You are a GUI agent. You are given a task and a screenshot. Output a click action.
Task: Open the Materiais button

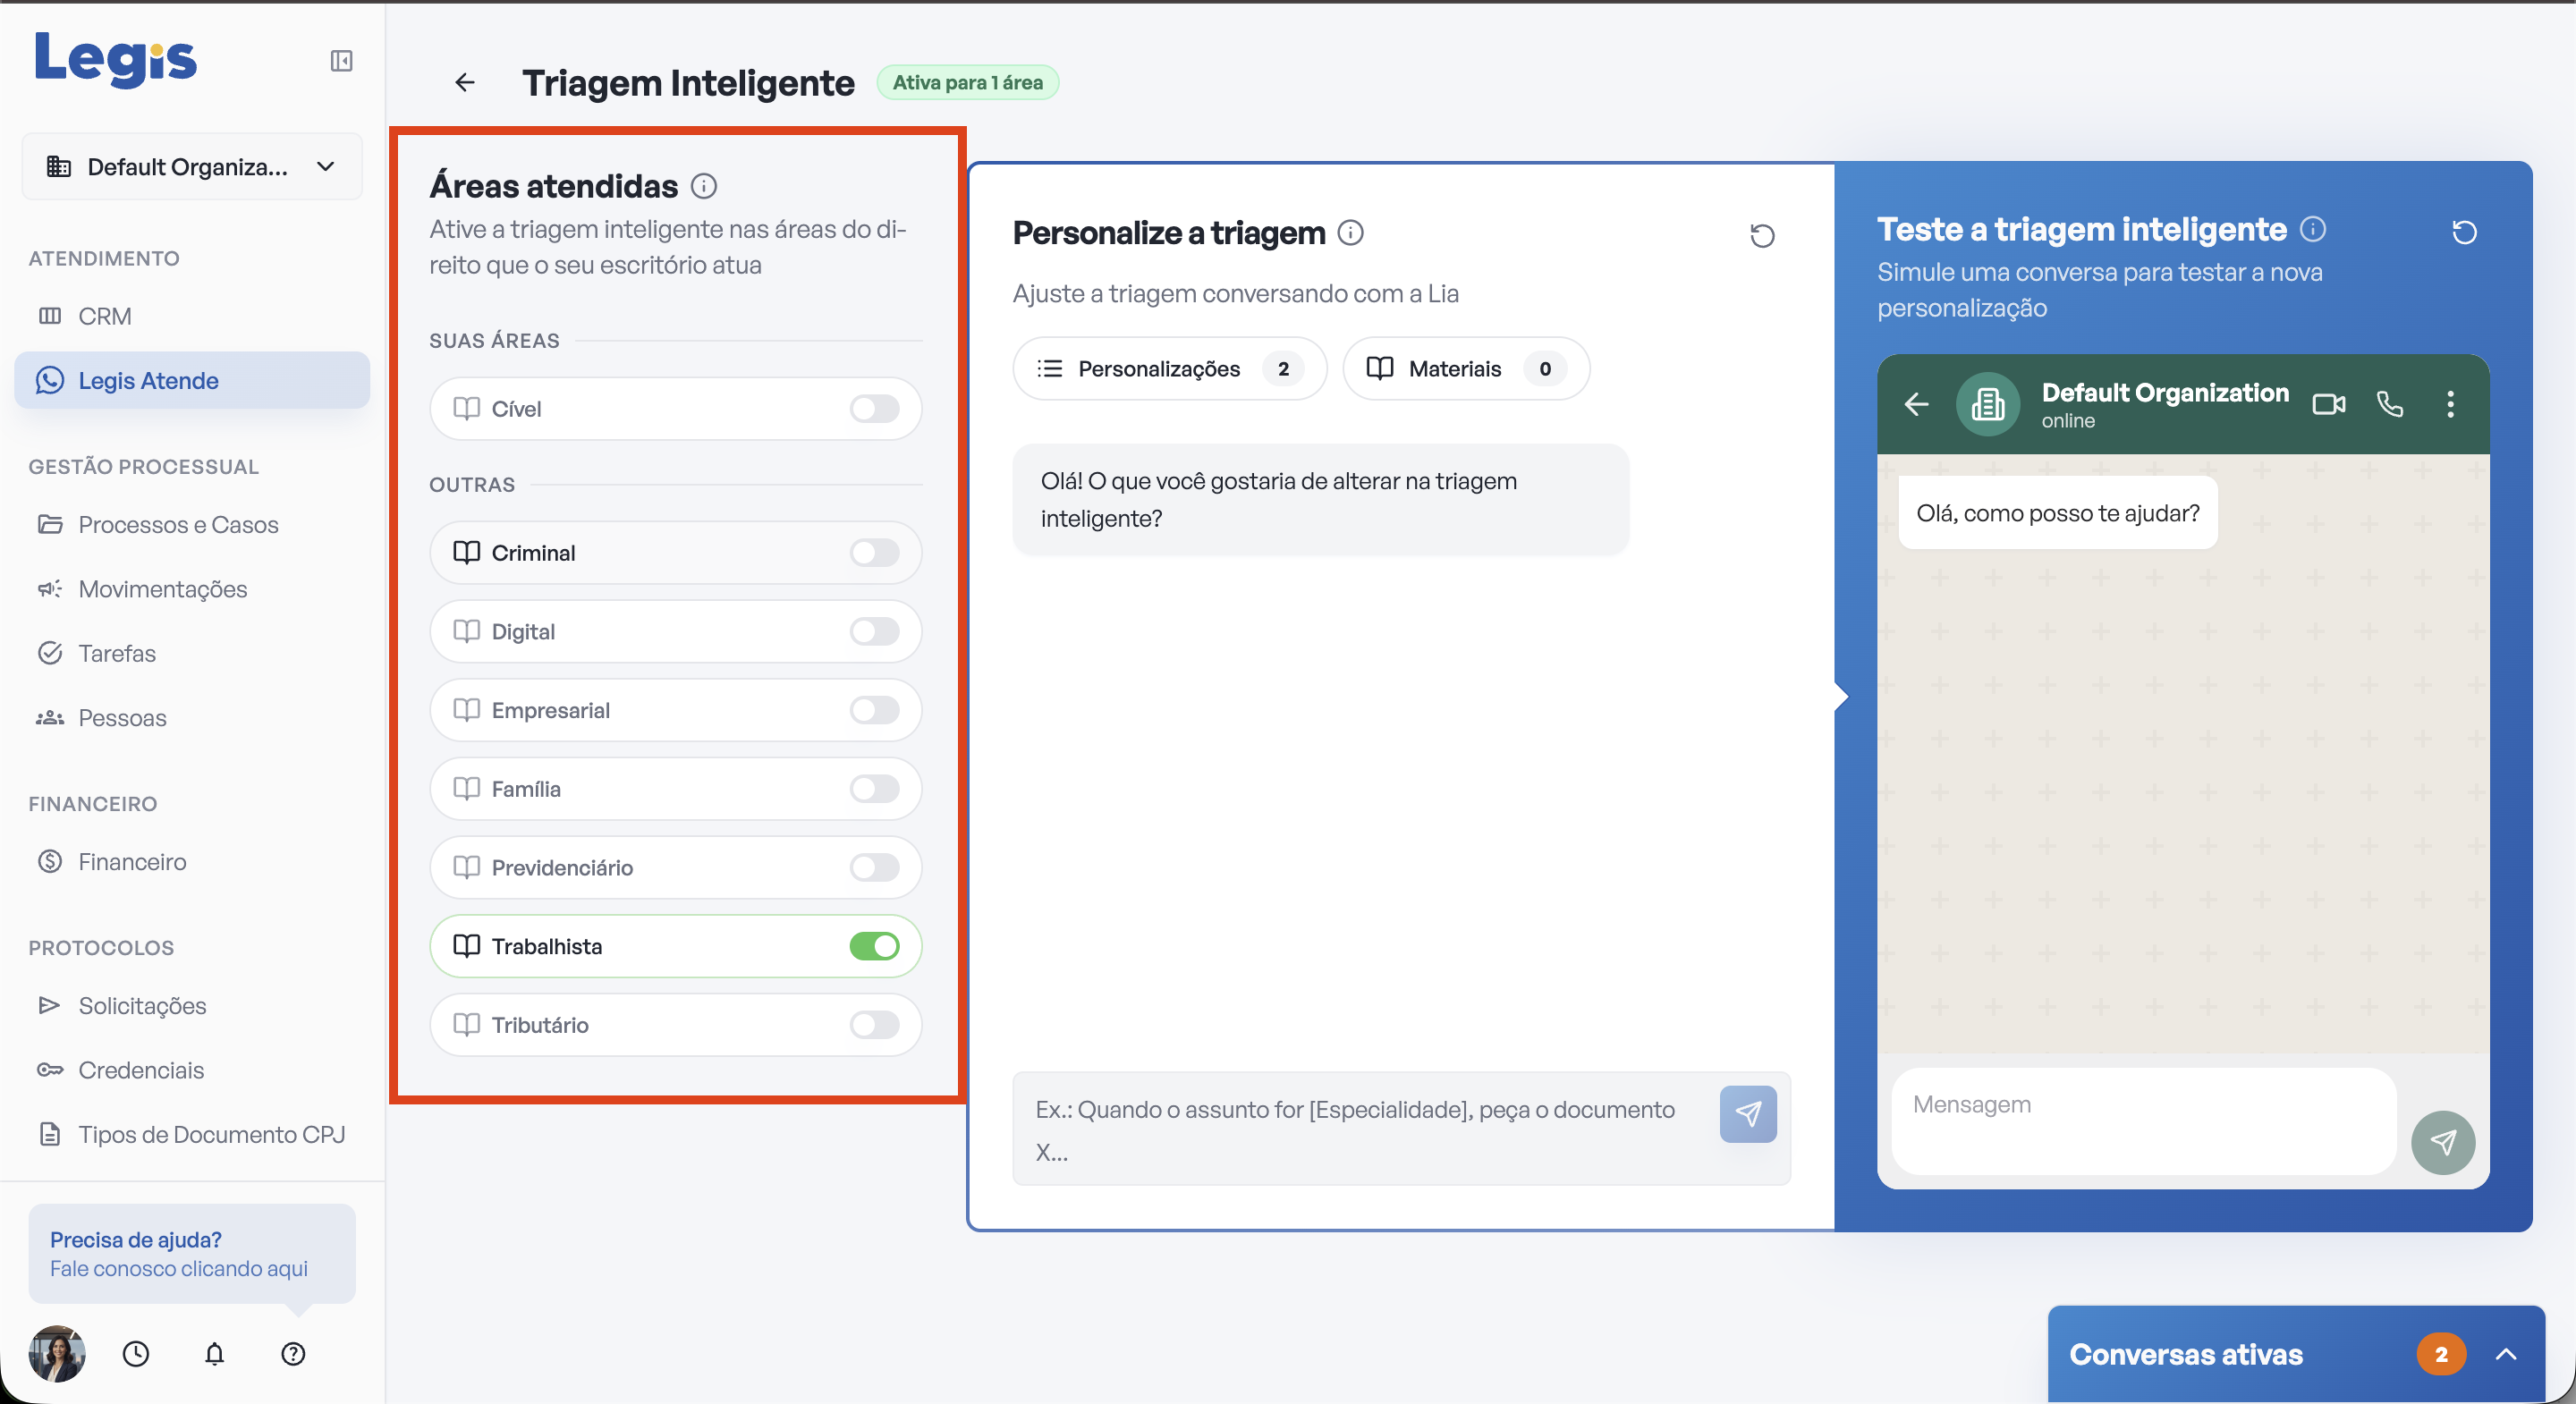pos(1466,369)
